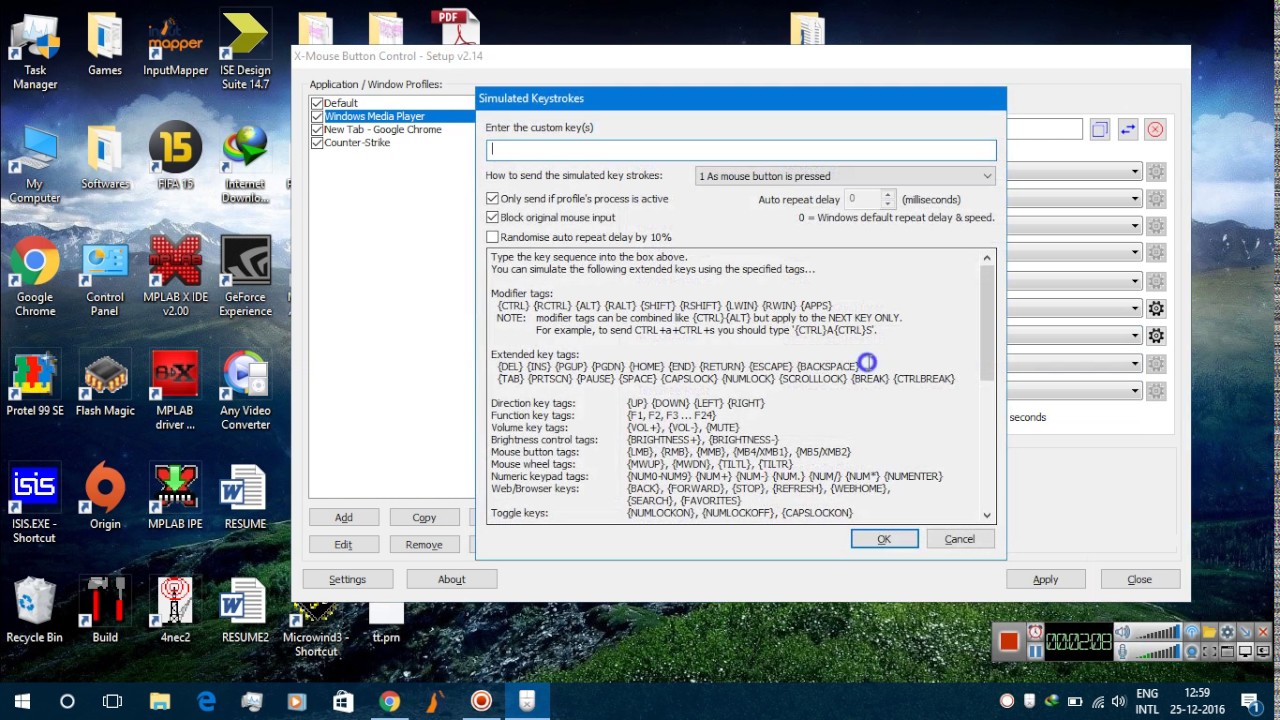The height and width of the screenshot is (720, 1280).
Task: Open the recorder's yellow output folder icon
Action: coord(1209,632)
